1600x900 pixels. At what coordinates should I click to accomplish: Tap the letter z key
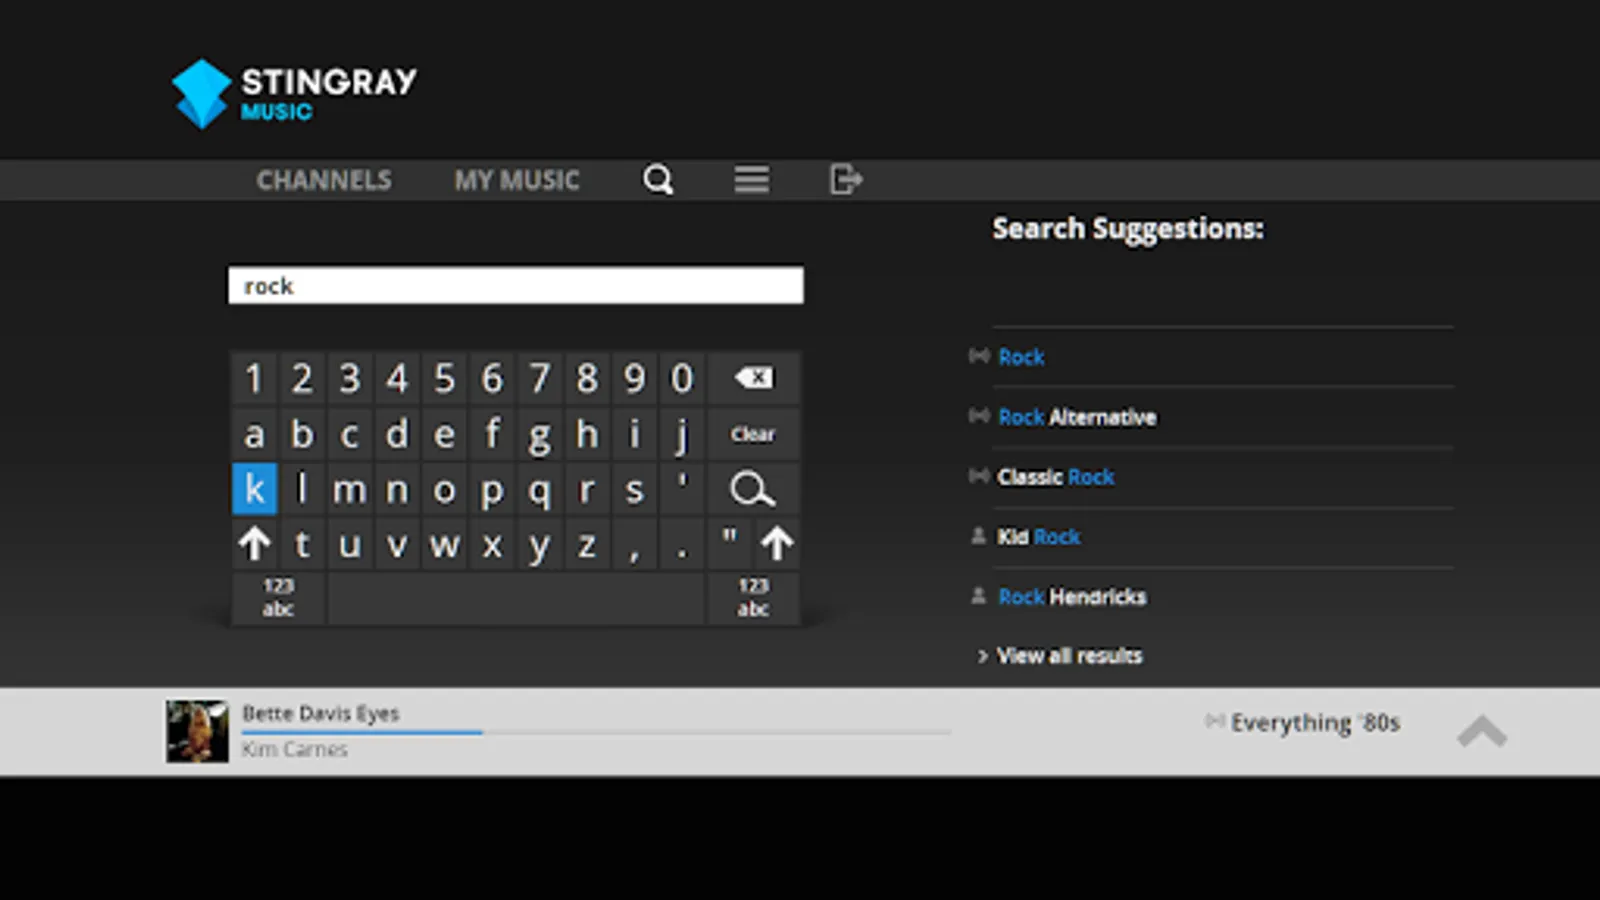point(587,544)
